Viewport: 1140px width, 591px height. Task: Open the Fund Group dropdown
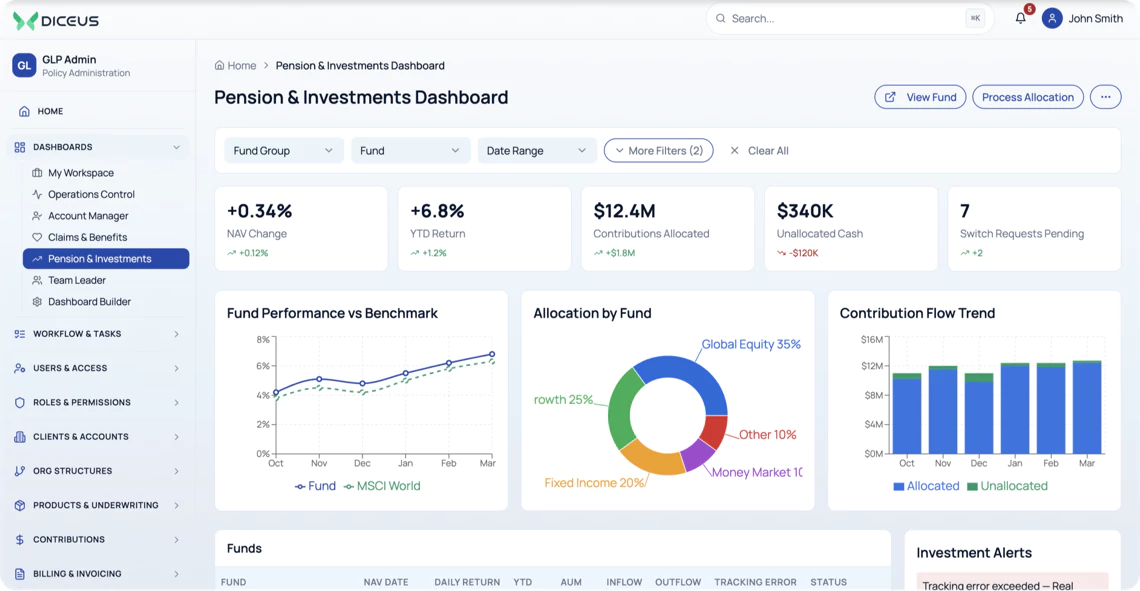click(284, 150)
